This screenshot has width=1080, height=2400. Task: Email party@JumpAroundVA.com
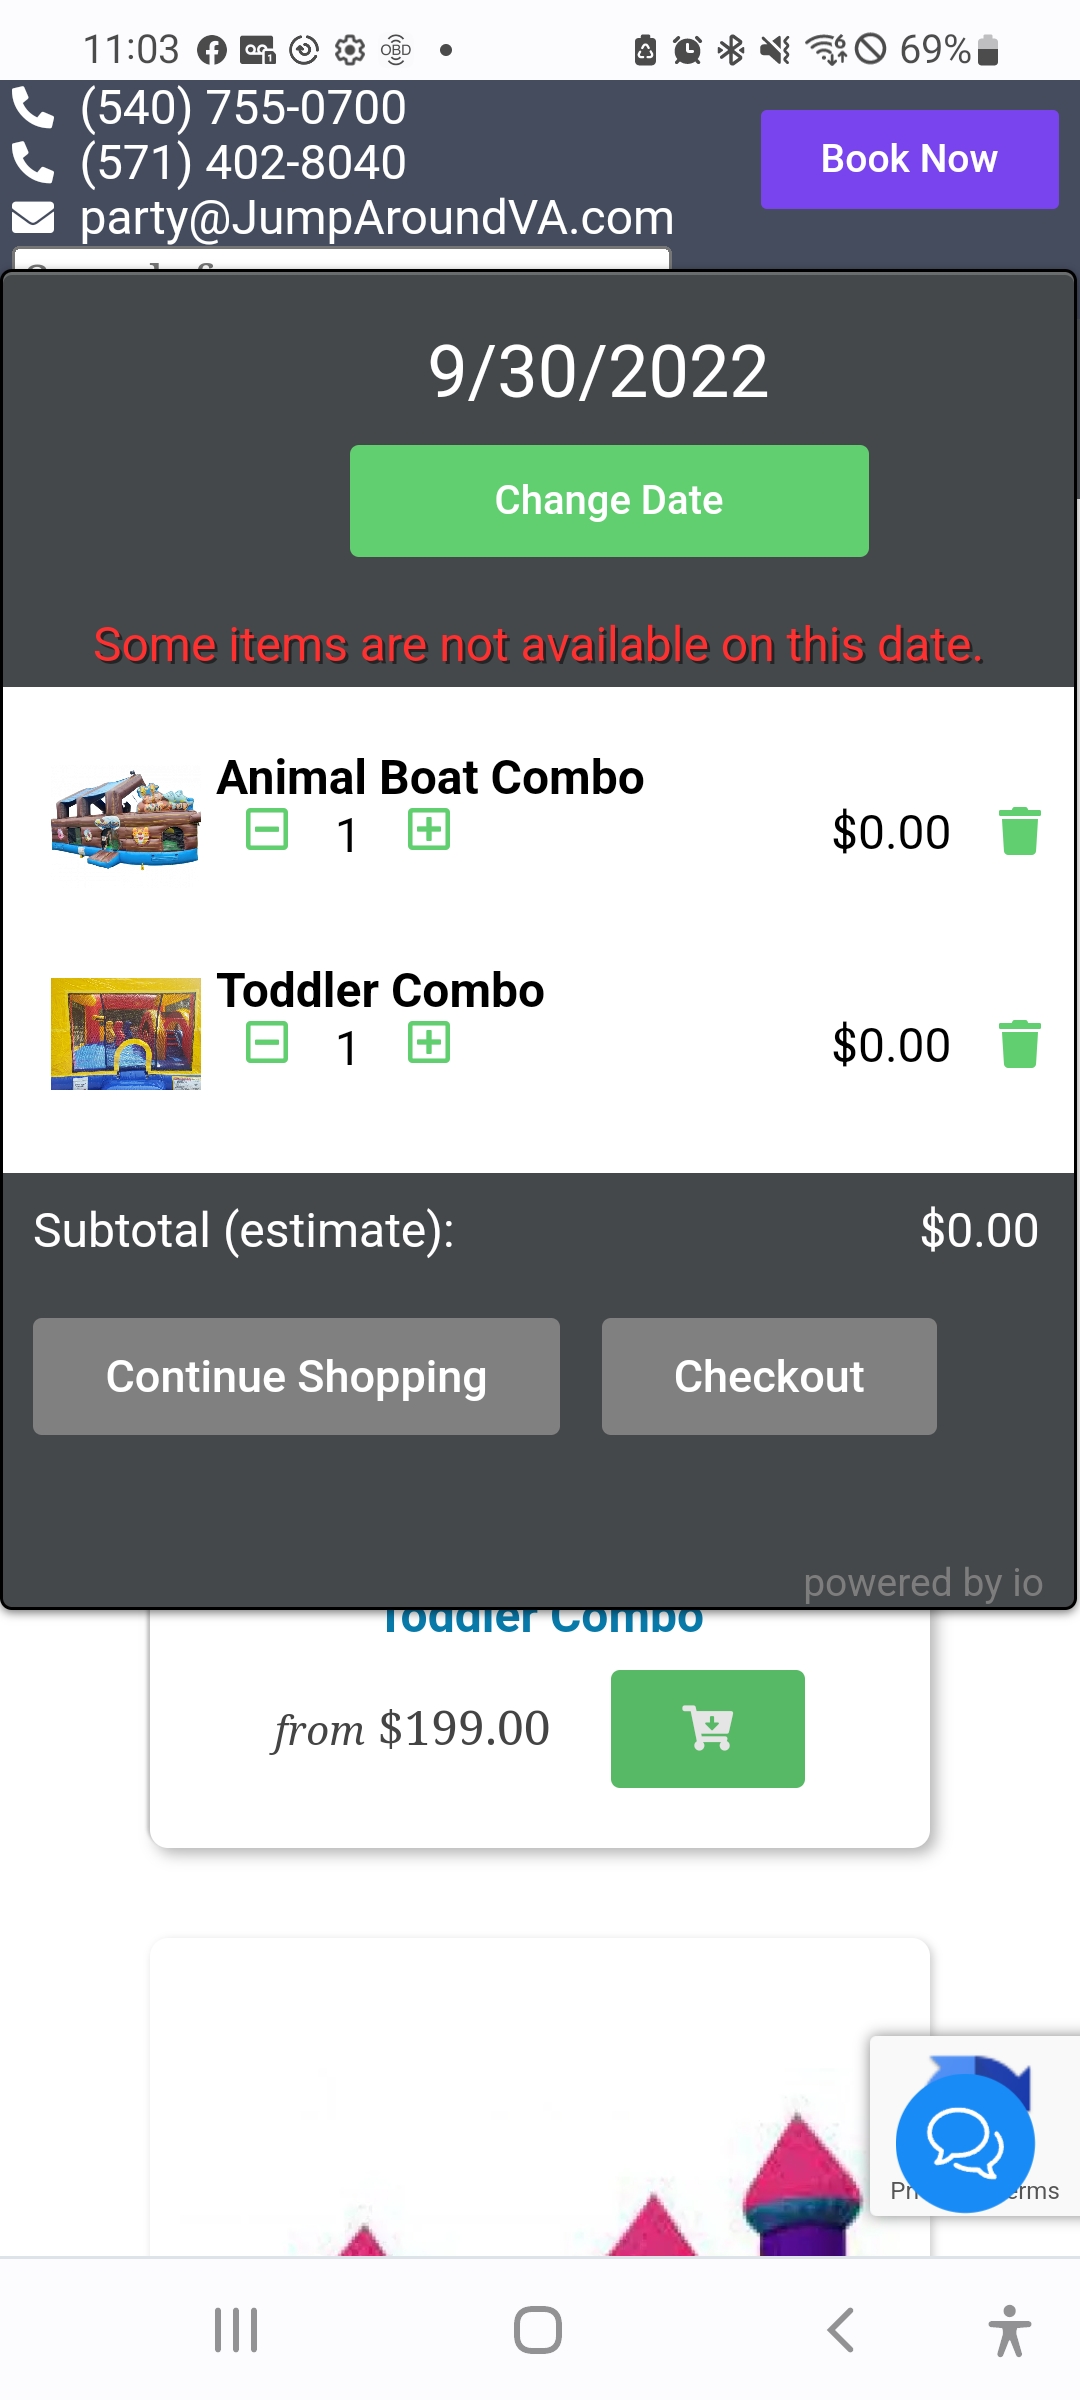tap(376, 218)
